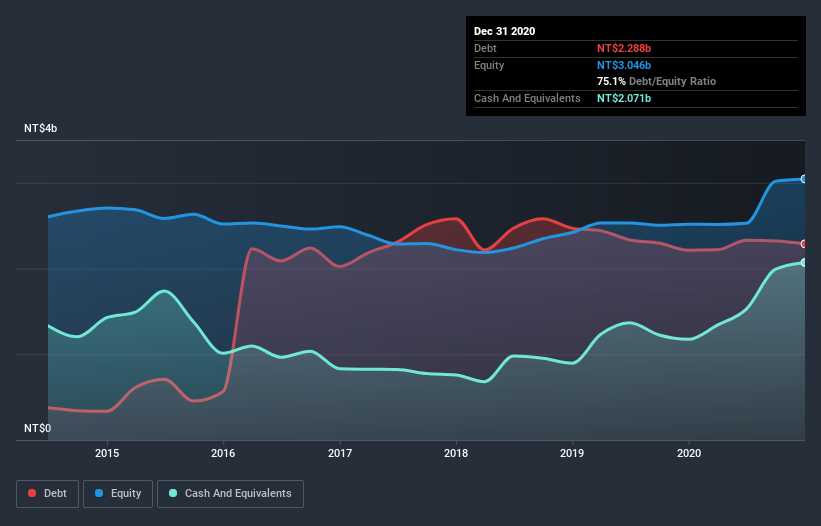Click the NT$4b y-axis label

click(x=40, y=128)
